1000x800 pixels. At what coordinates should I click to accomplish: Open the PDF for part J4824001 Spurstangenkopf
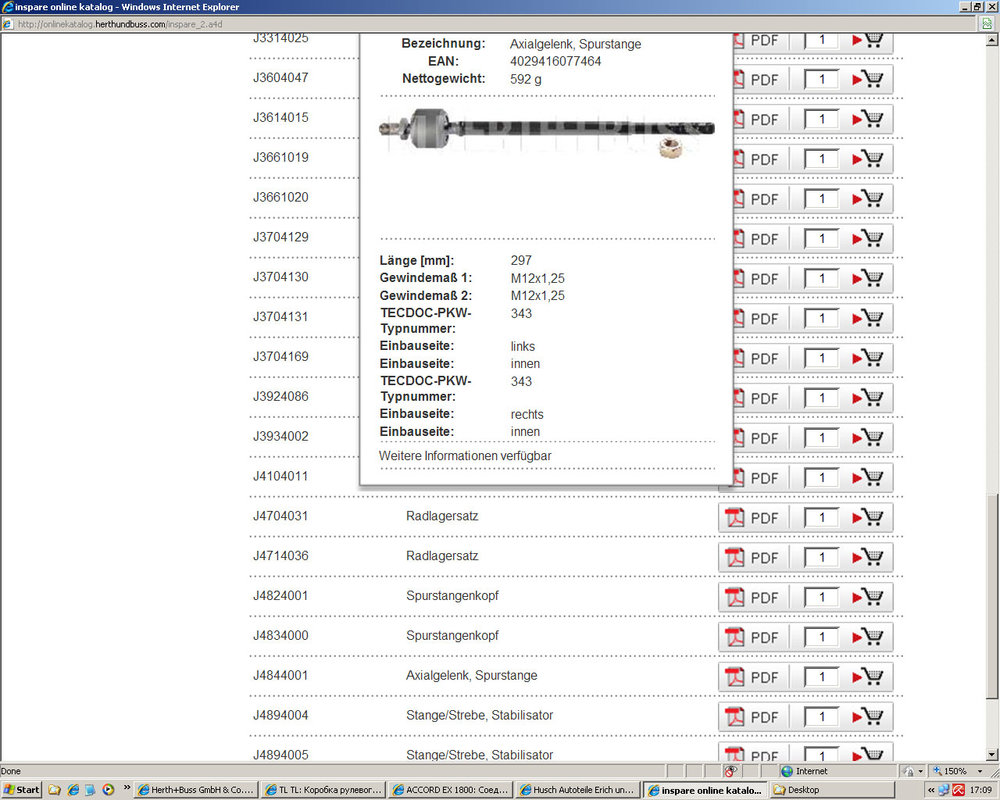tap(753, 598)
